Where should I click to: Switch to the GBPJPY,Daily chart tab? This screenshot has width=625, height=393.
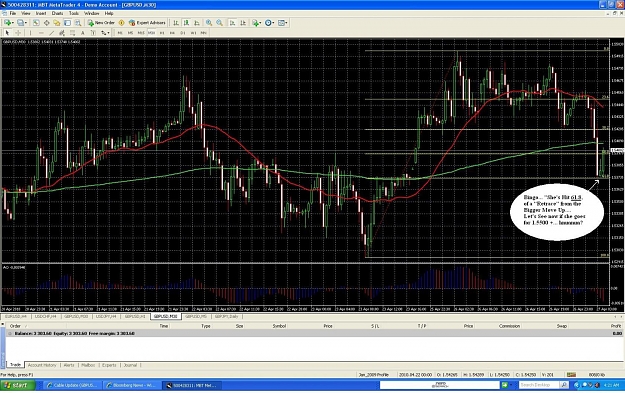pos(226,316)
